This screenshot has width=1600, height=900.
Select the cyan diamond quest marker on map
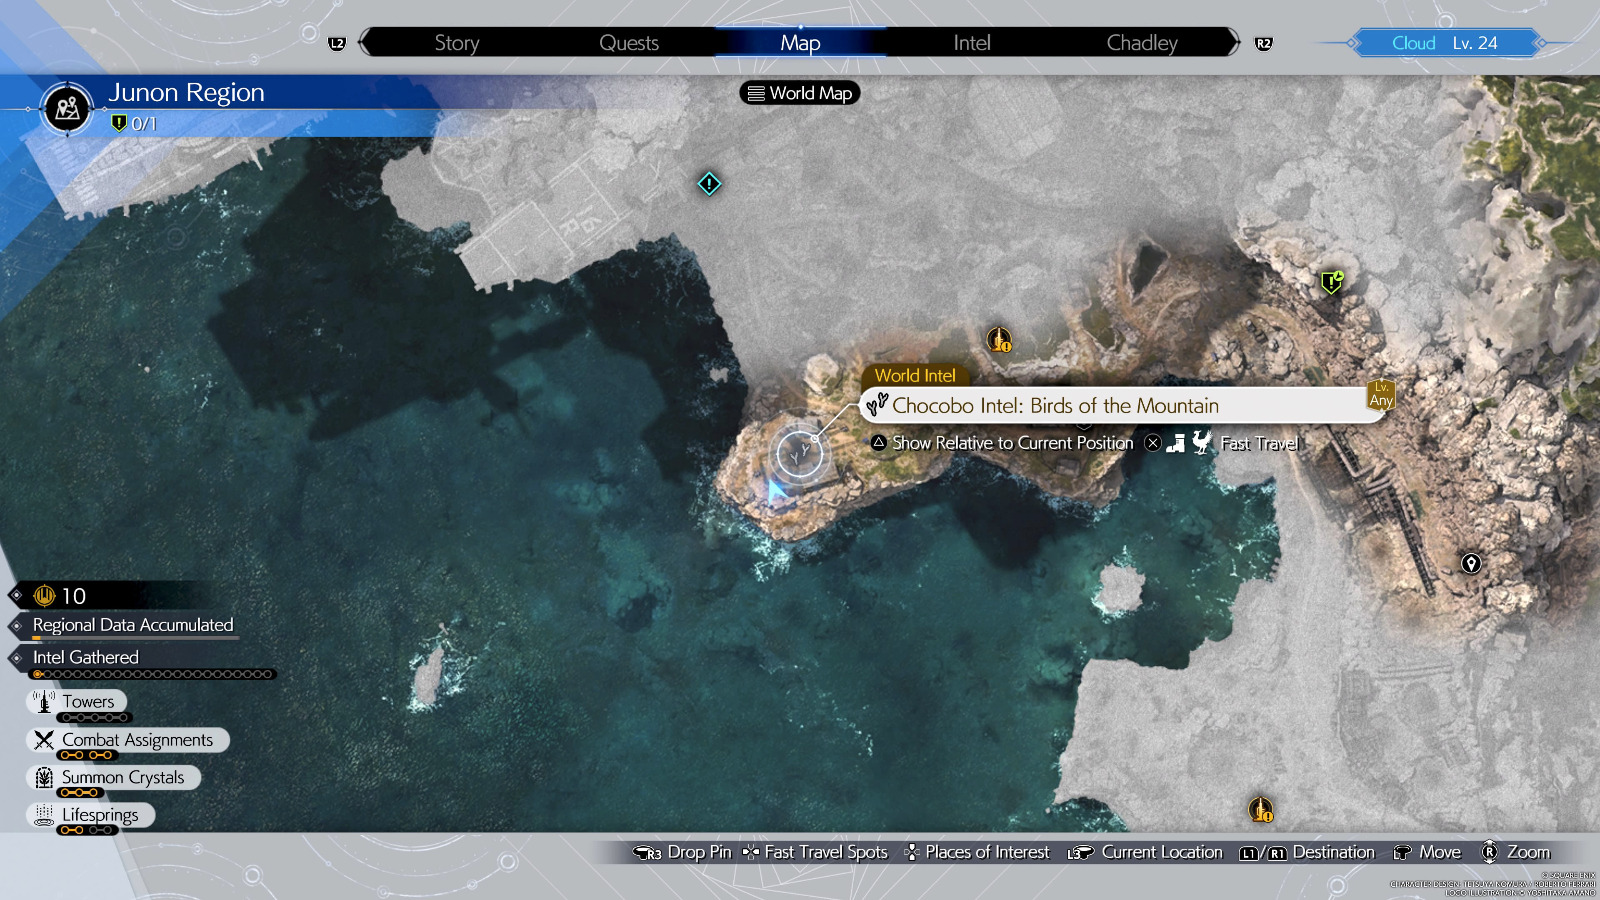click(x=709, y=184)
